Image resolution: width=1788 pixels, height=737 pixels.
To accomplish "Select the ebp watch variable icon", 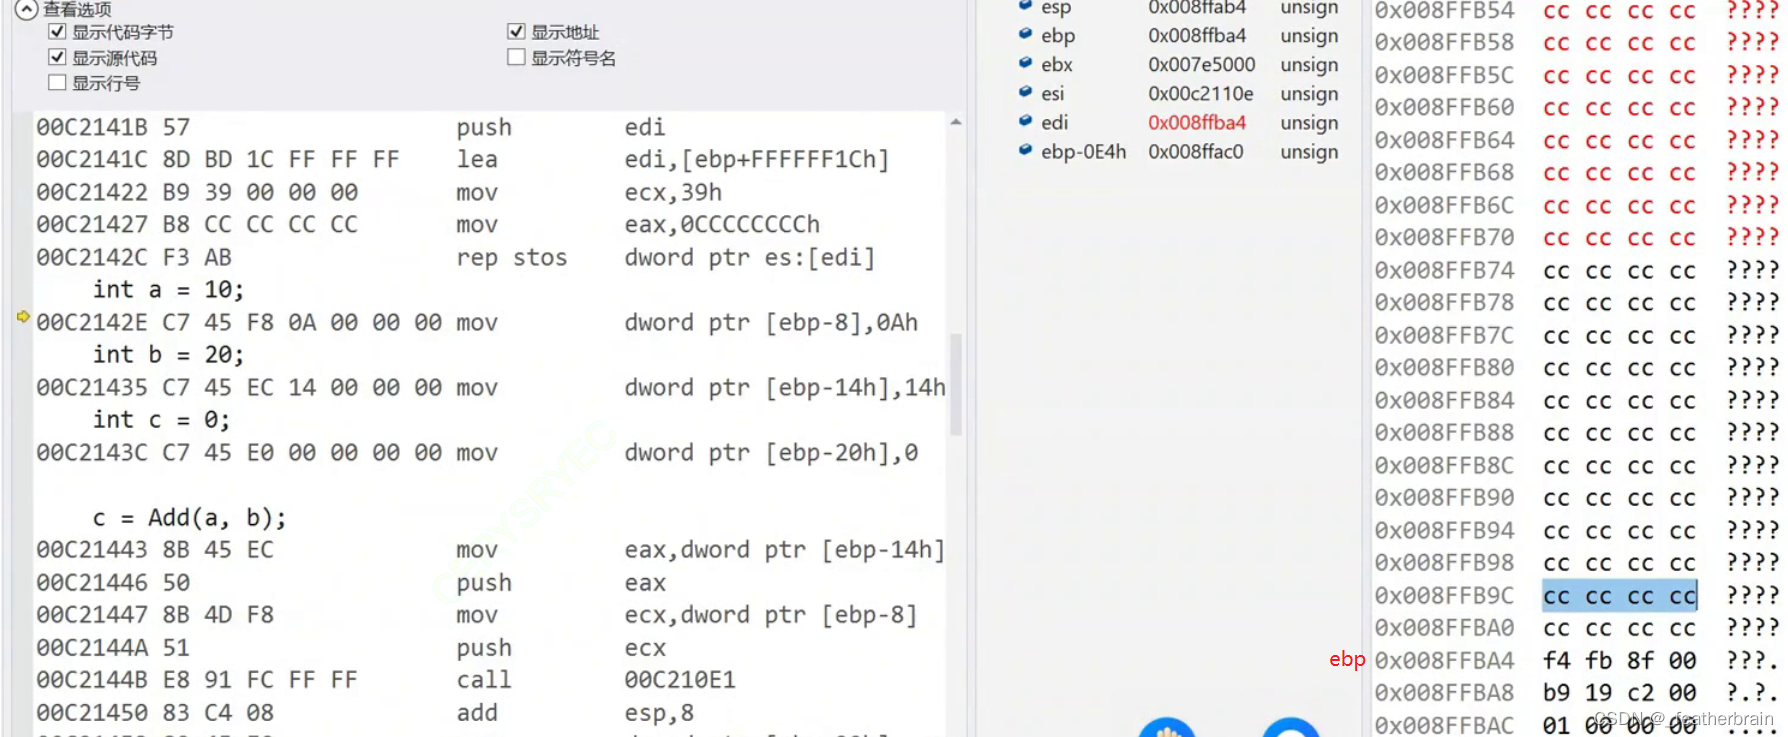I will 1025,34.
